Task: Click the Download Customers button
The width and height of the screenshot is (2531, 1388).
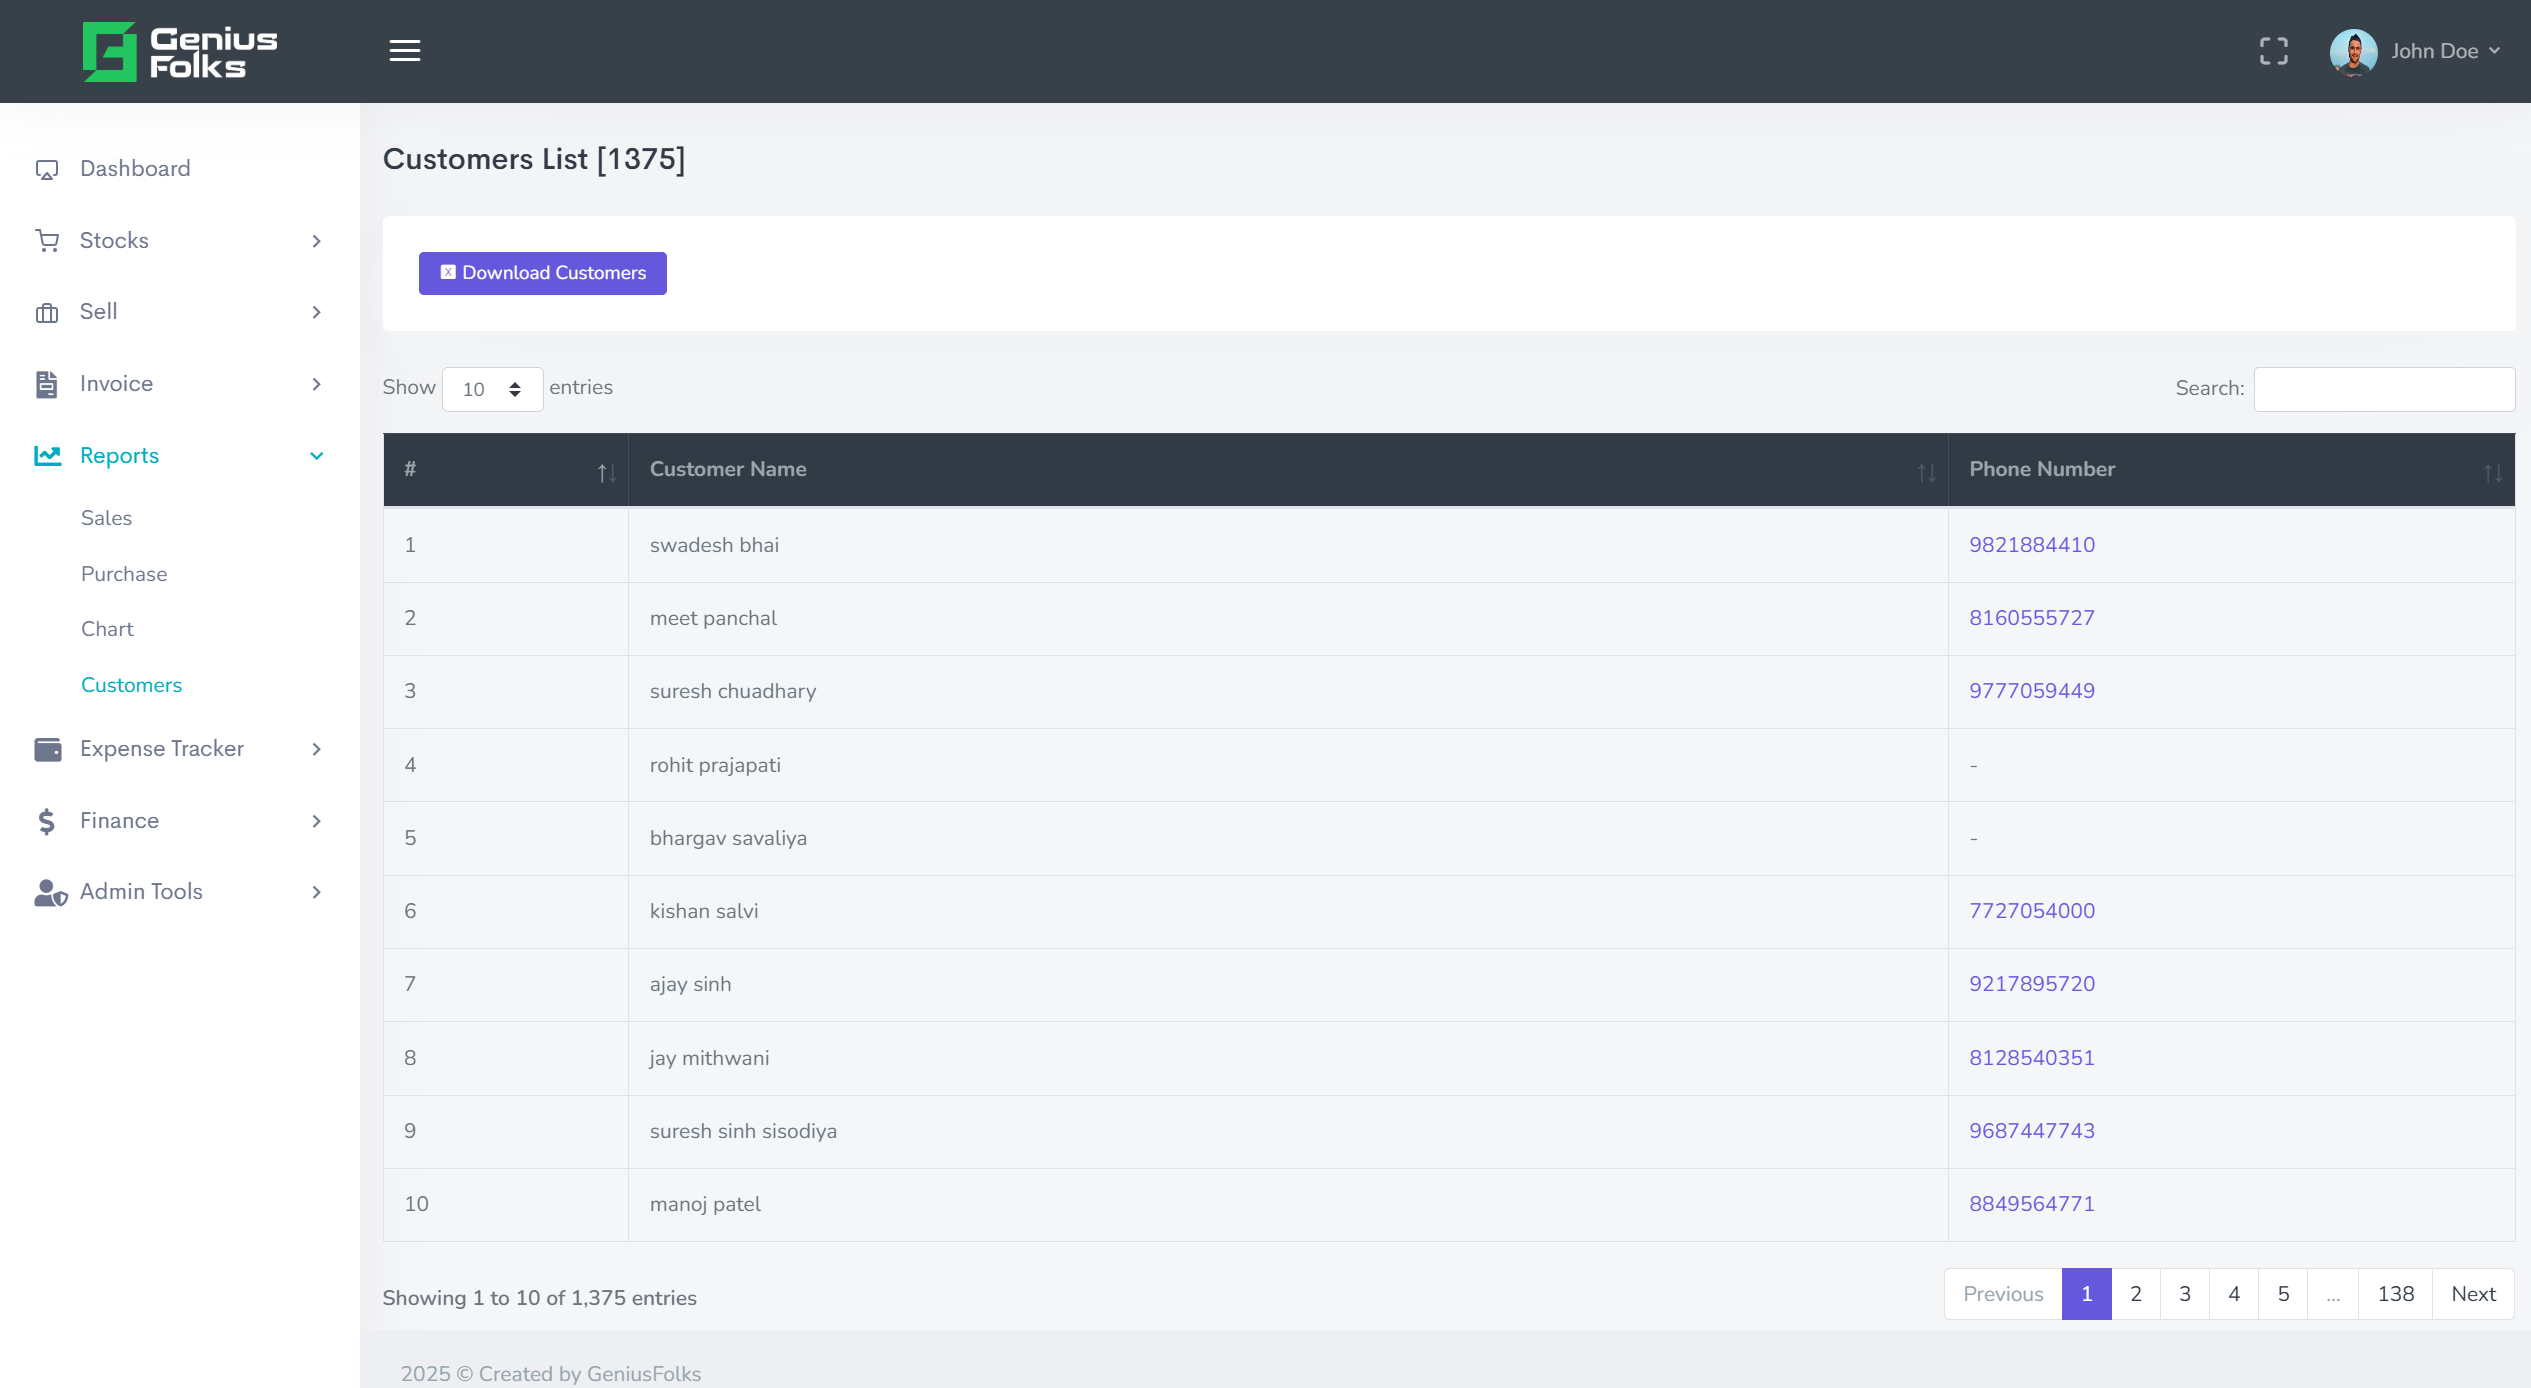Action: coord(542,273)
